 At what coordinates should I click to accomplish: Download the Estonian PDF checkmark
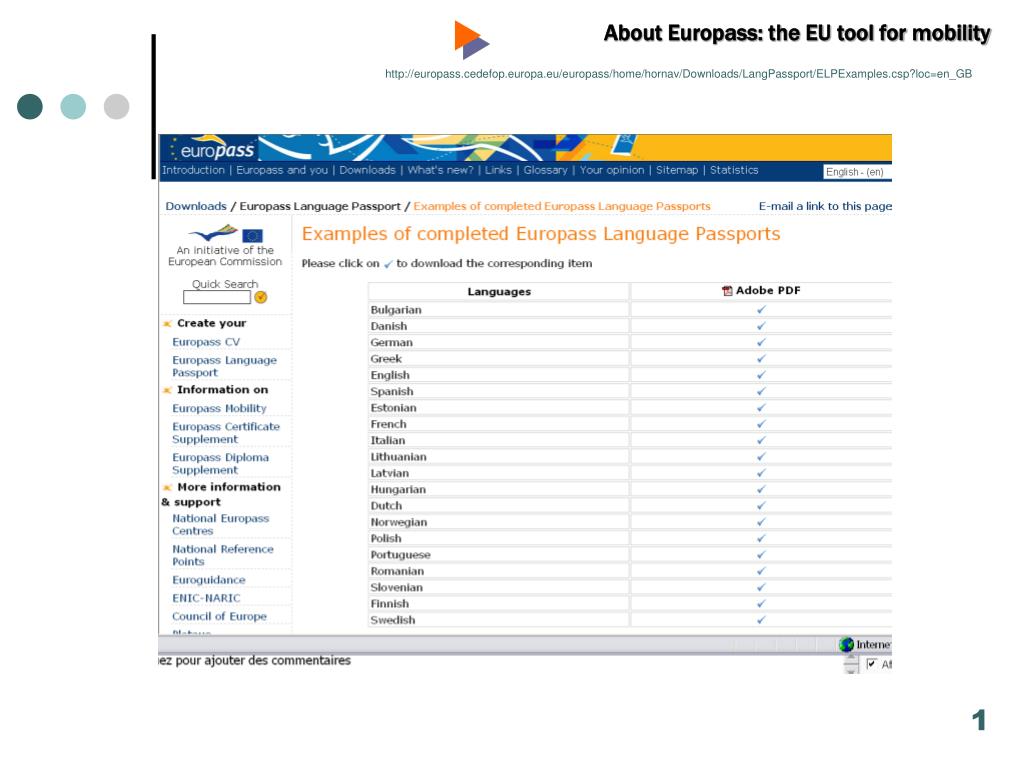click(761, 408)
